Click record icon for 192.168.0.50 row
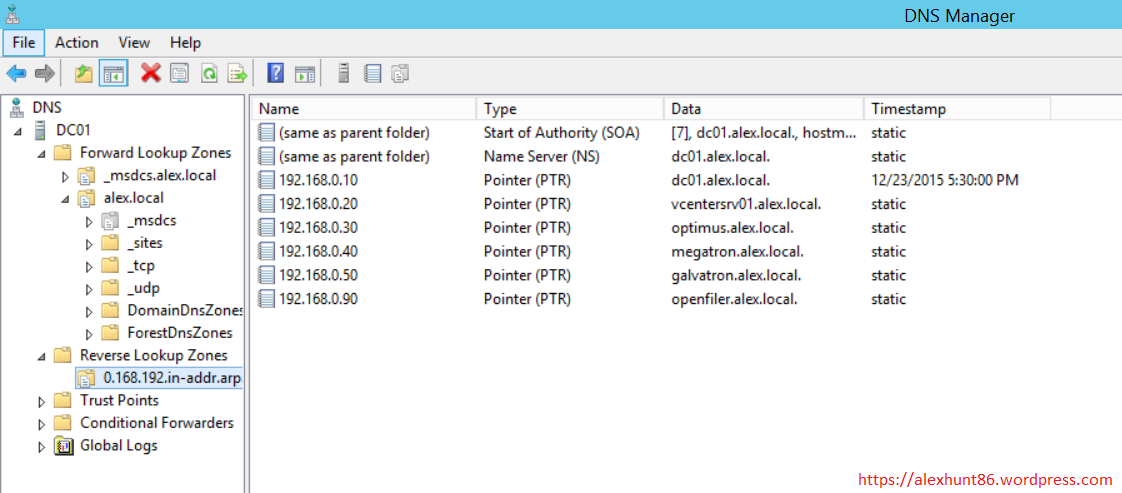This screenshot has width=1122, height=493. coord(266,275)
